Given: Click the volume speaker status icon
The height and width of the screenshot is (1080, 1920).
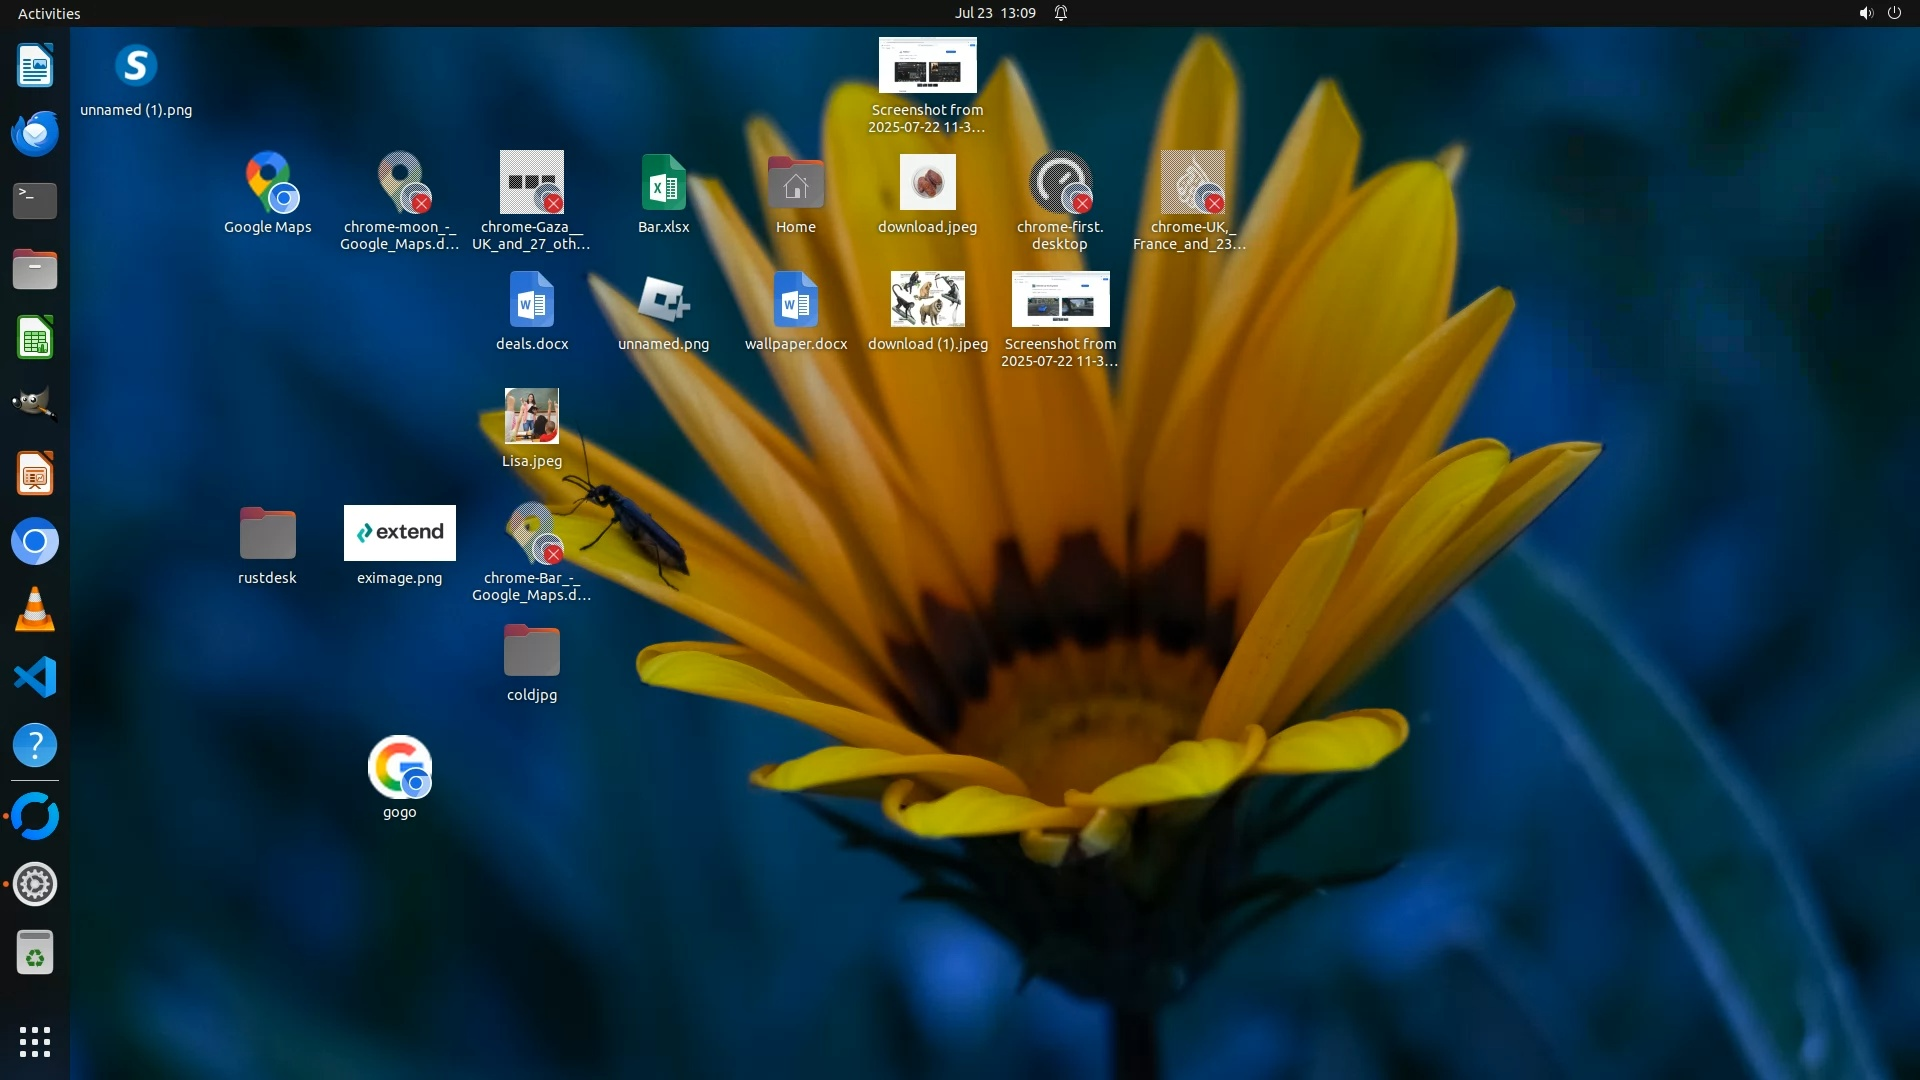Looking at the screenshot, I should (x=1865, y=13).
